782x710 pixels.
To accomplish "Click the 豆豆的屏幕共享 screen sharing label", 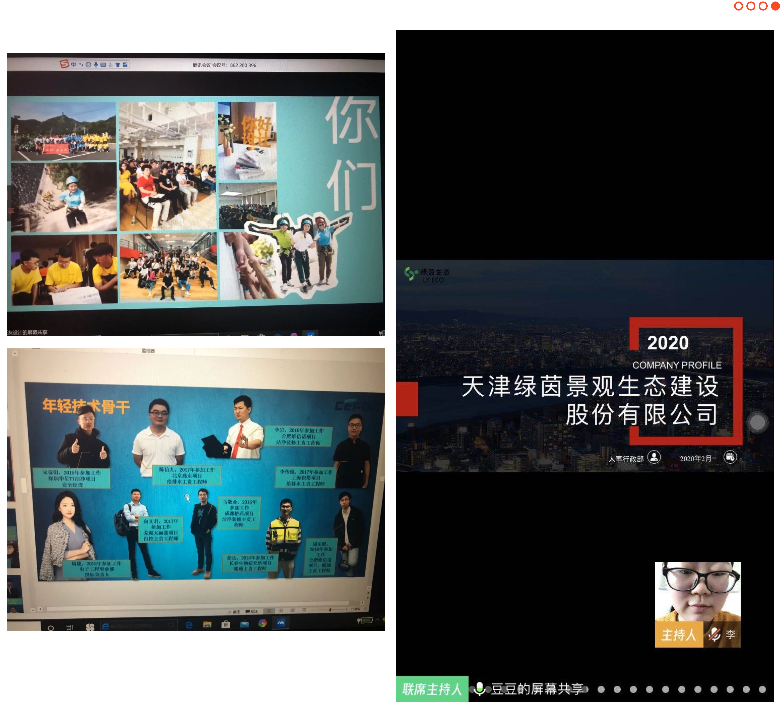I will 536,689.
